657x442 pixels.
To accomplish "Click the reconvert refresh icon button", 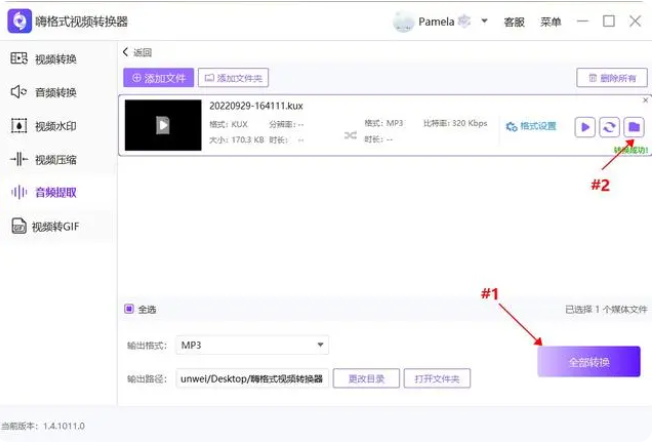I will coord(609,127).
